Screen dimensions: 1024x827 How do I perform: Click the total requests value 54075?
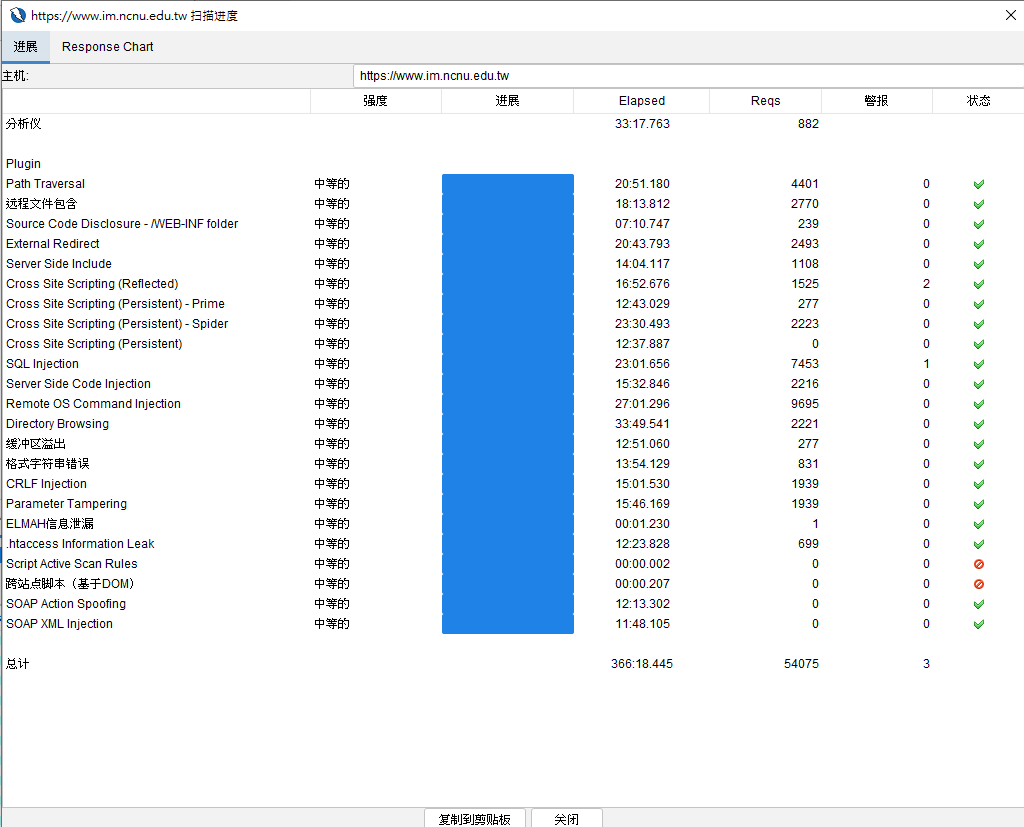click(x=801, y=664)
